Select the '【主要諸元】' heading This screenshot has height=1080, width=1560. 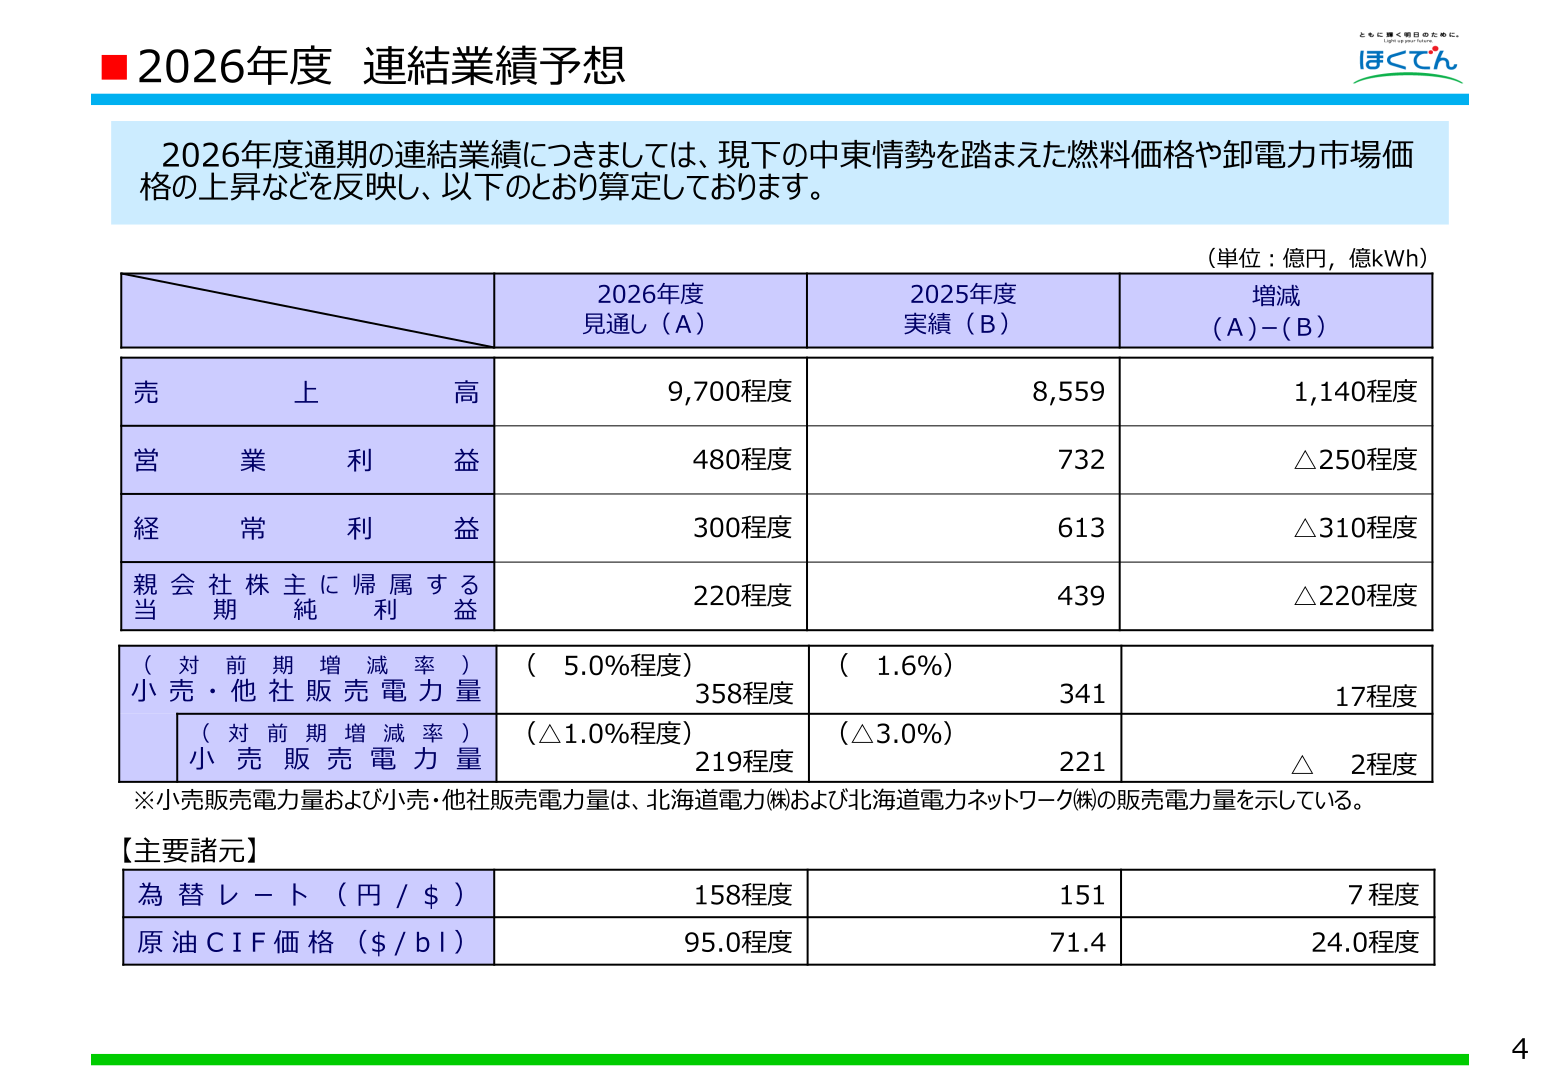(x=188, y=850)
